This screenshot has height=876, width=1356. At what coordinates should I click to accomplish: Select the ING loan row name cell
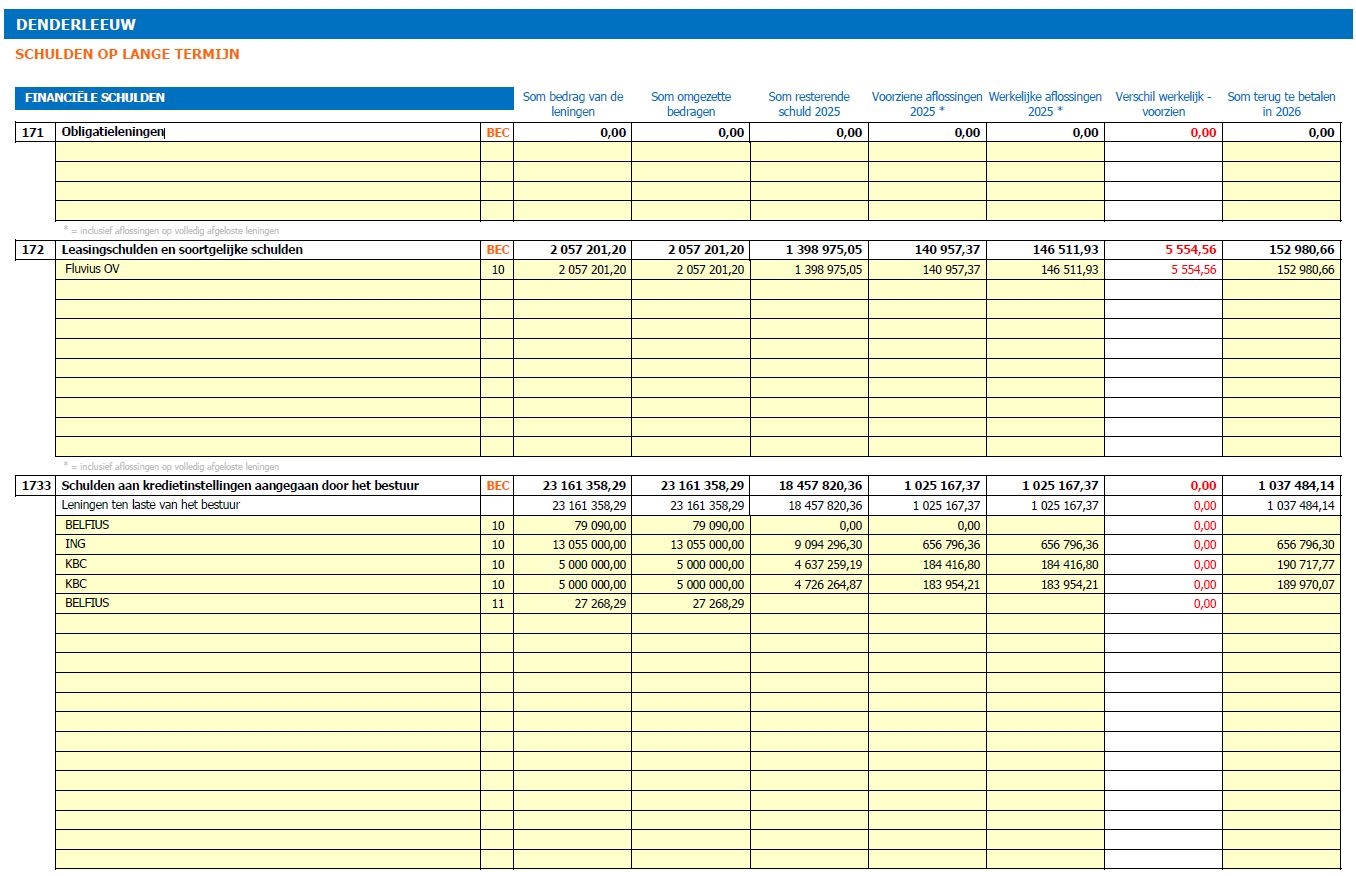coord(268,545)
